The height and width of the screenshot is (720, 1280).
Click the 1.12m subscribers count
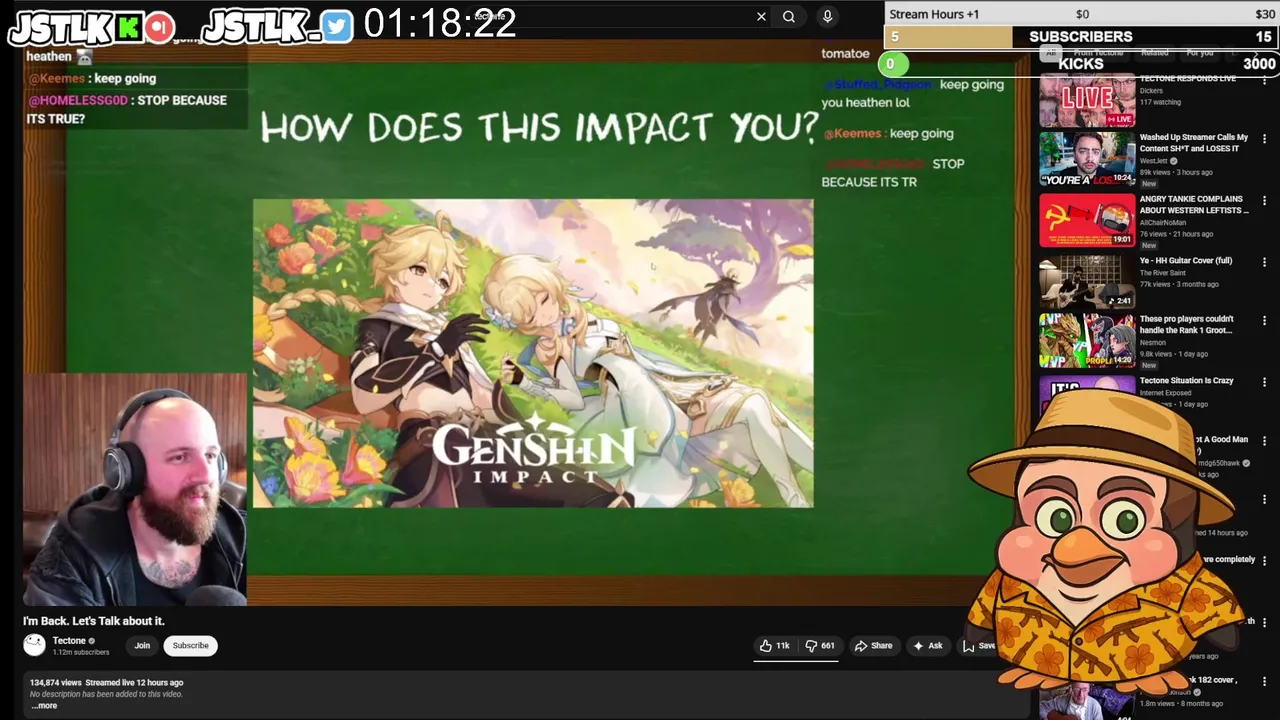[x=81, y=652]
